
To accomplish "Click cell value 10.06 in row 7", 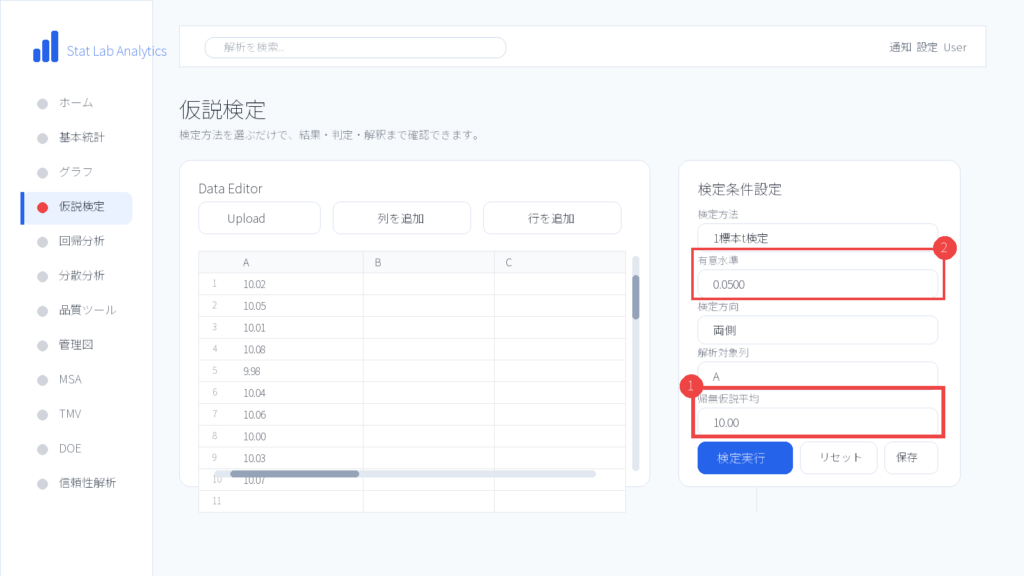I will [x=254, y=415].
